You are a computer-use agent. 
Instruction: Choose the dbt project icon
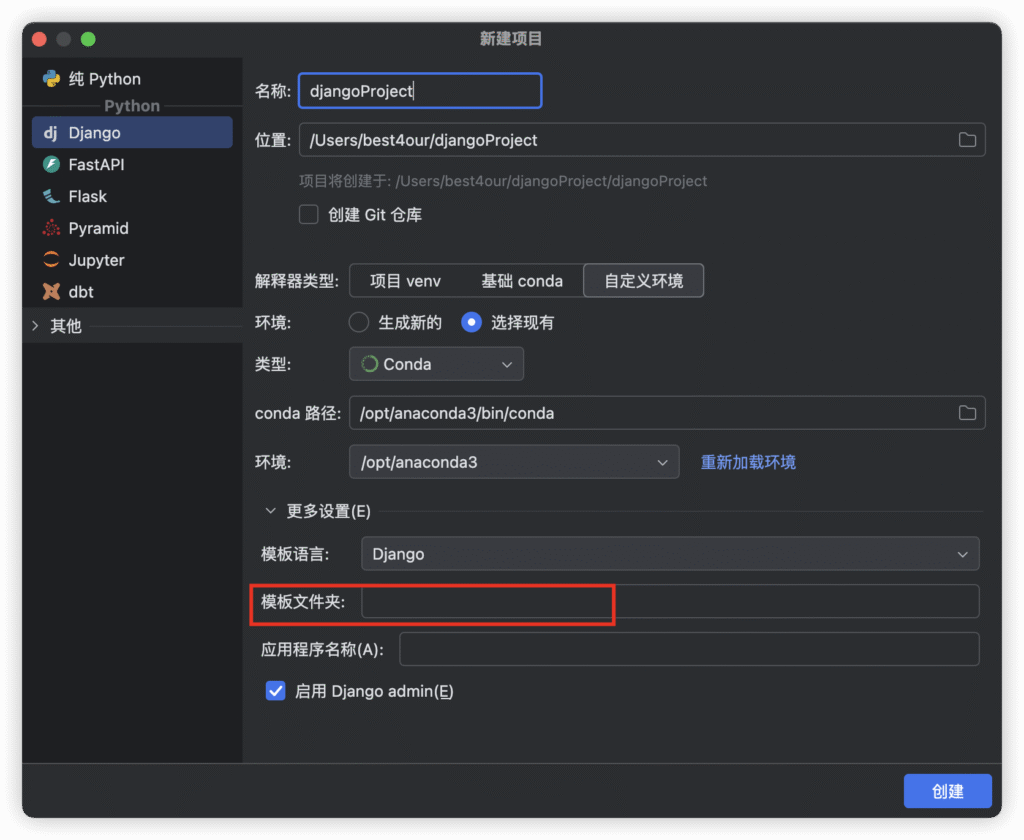click(51, 292)
